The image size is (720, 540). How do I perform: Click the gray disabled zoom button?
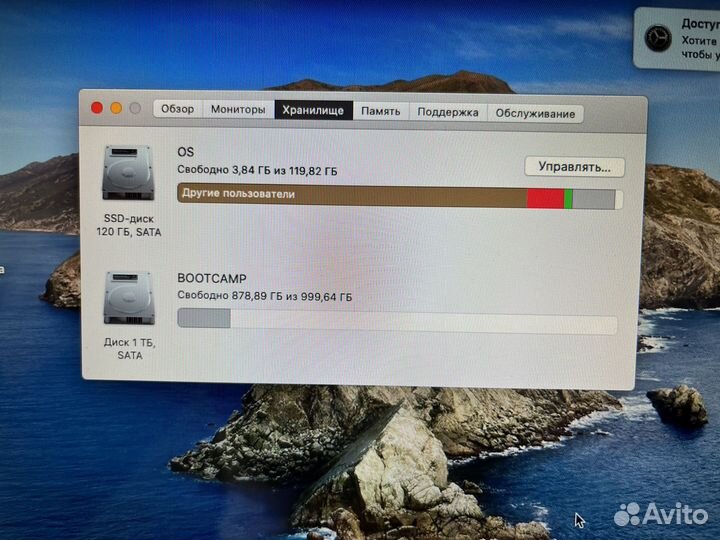pos(135,108)
